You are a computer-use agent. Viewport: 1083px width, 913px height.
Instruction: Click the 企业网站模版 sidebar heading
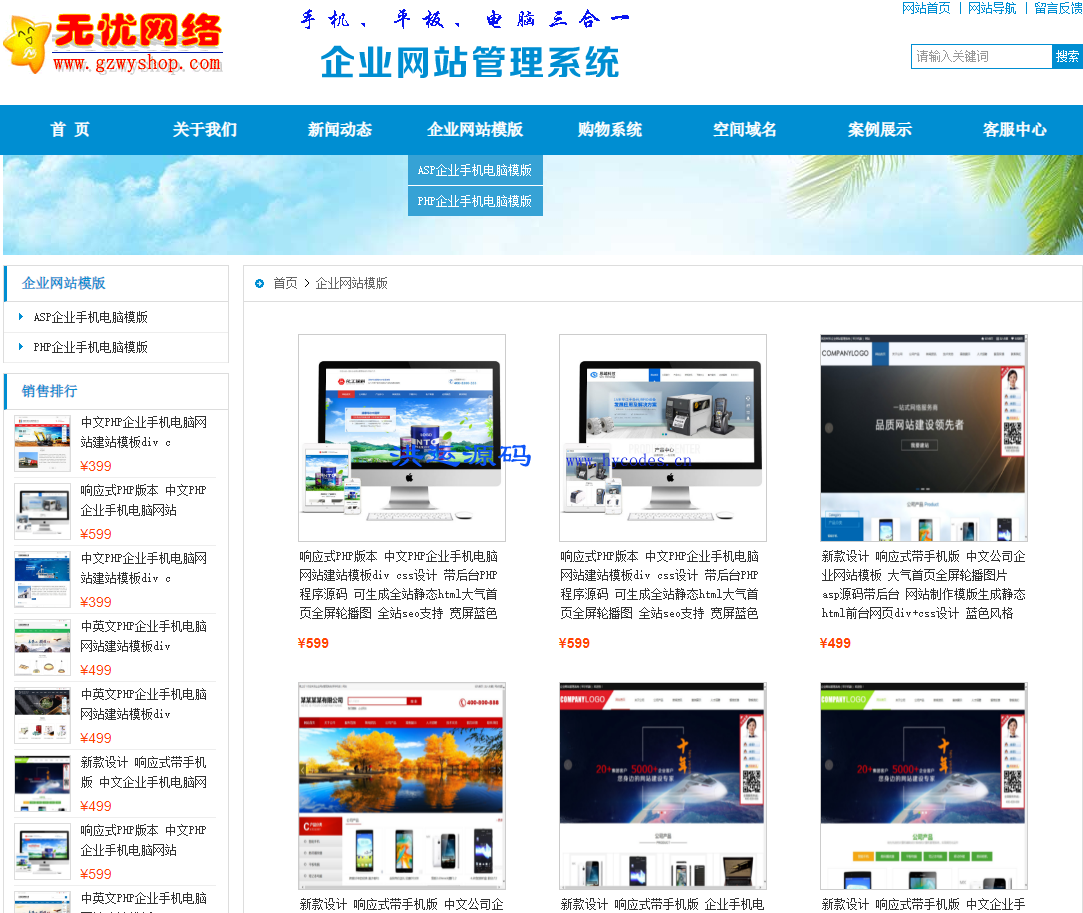pos(64,283)
